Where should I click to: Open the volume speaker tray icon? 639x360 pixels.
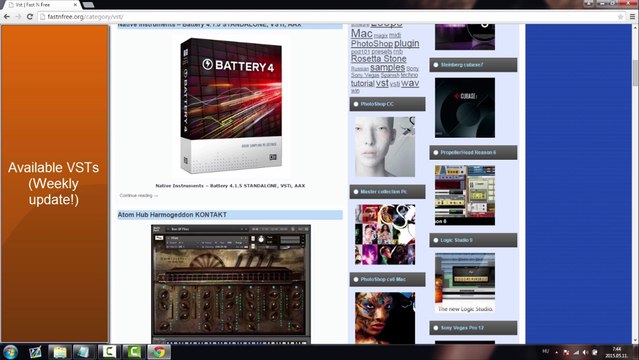tap(585, 352)
